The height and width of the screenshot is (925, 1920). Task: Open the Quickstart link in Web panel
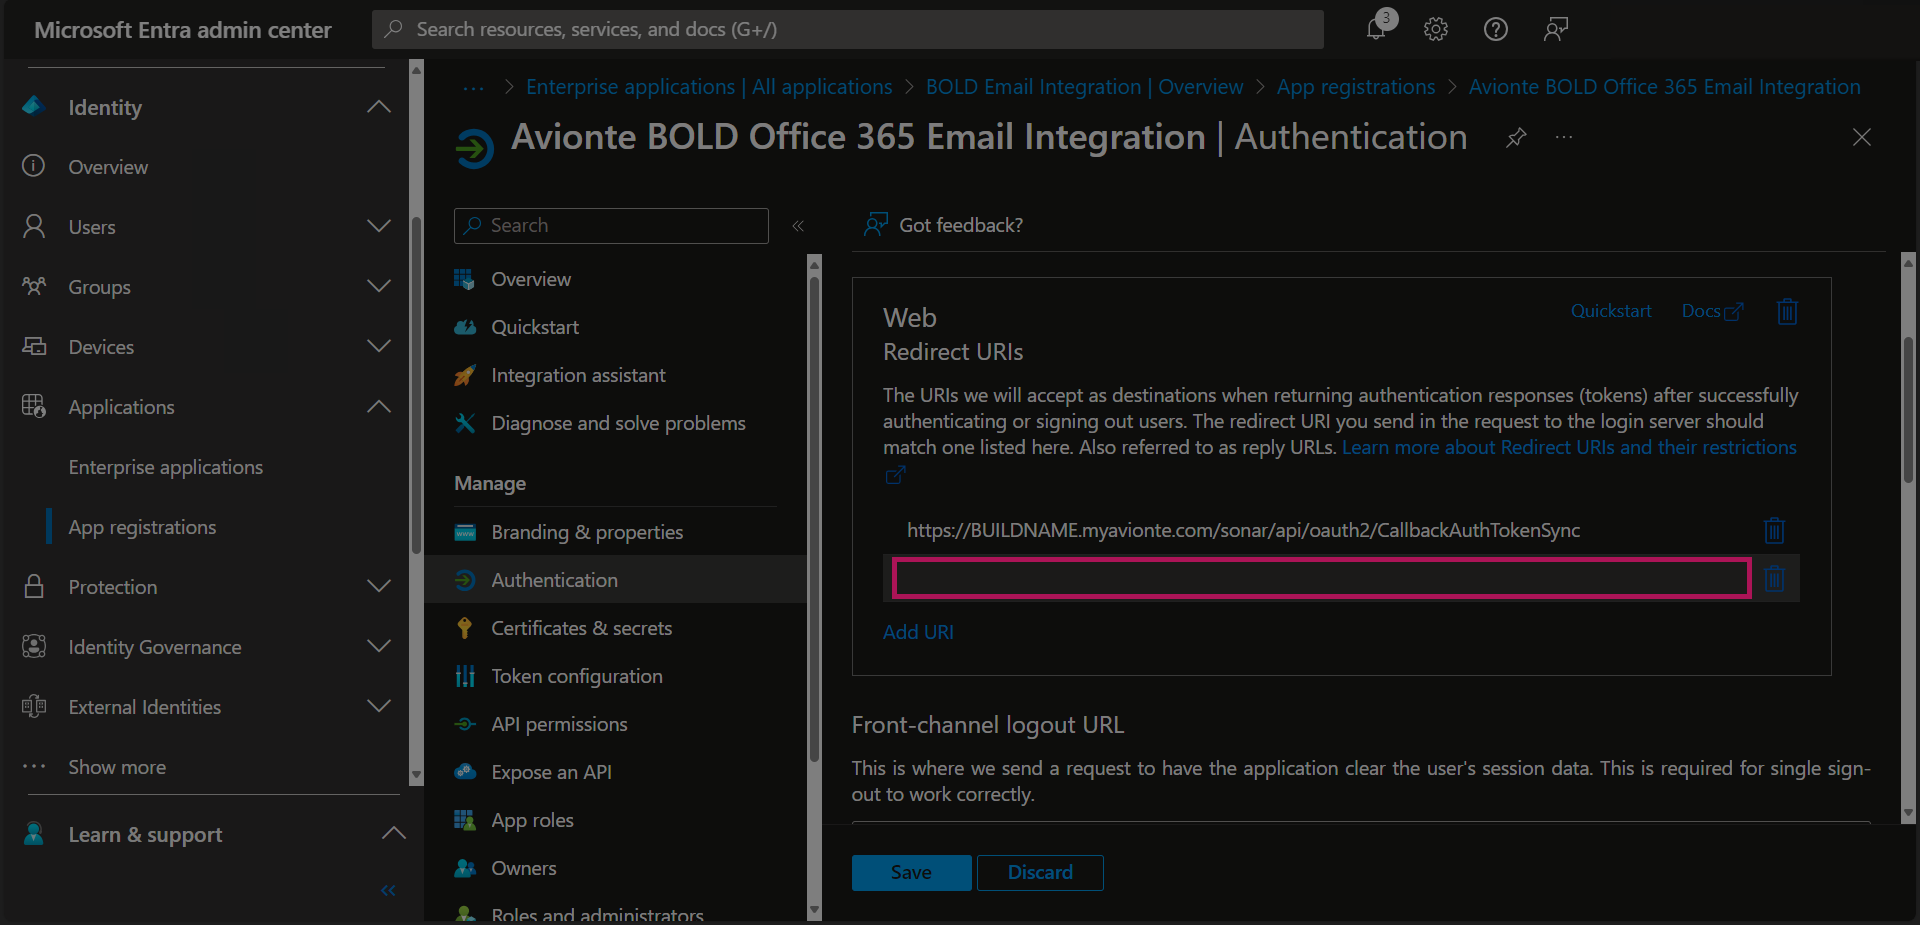point(1611,311)
